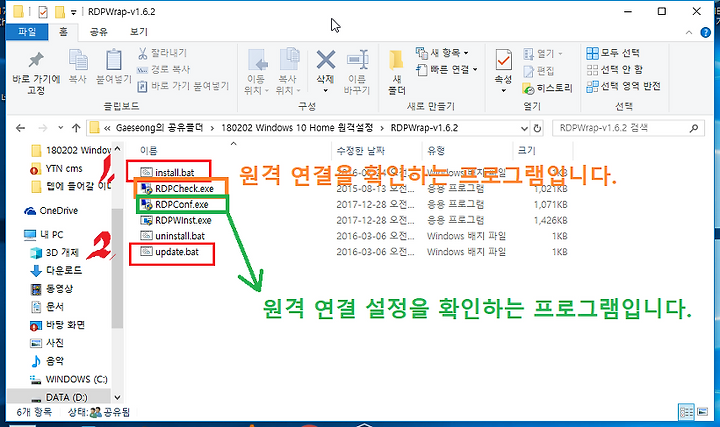
Task: Click the Edit button in the ribbon
Action: (x=539, y=71)
